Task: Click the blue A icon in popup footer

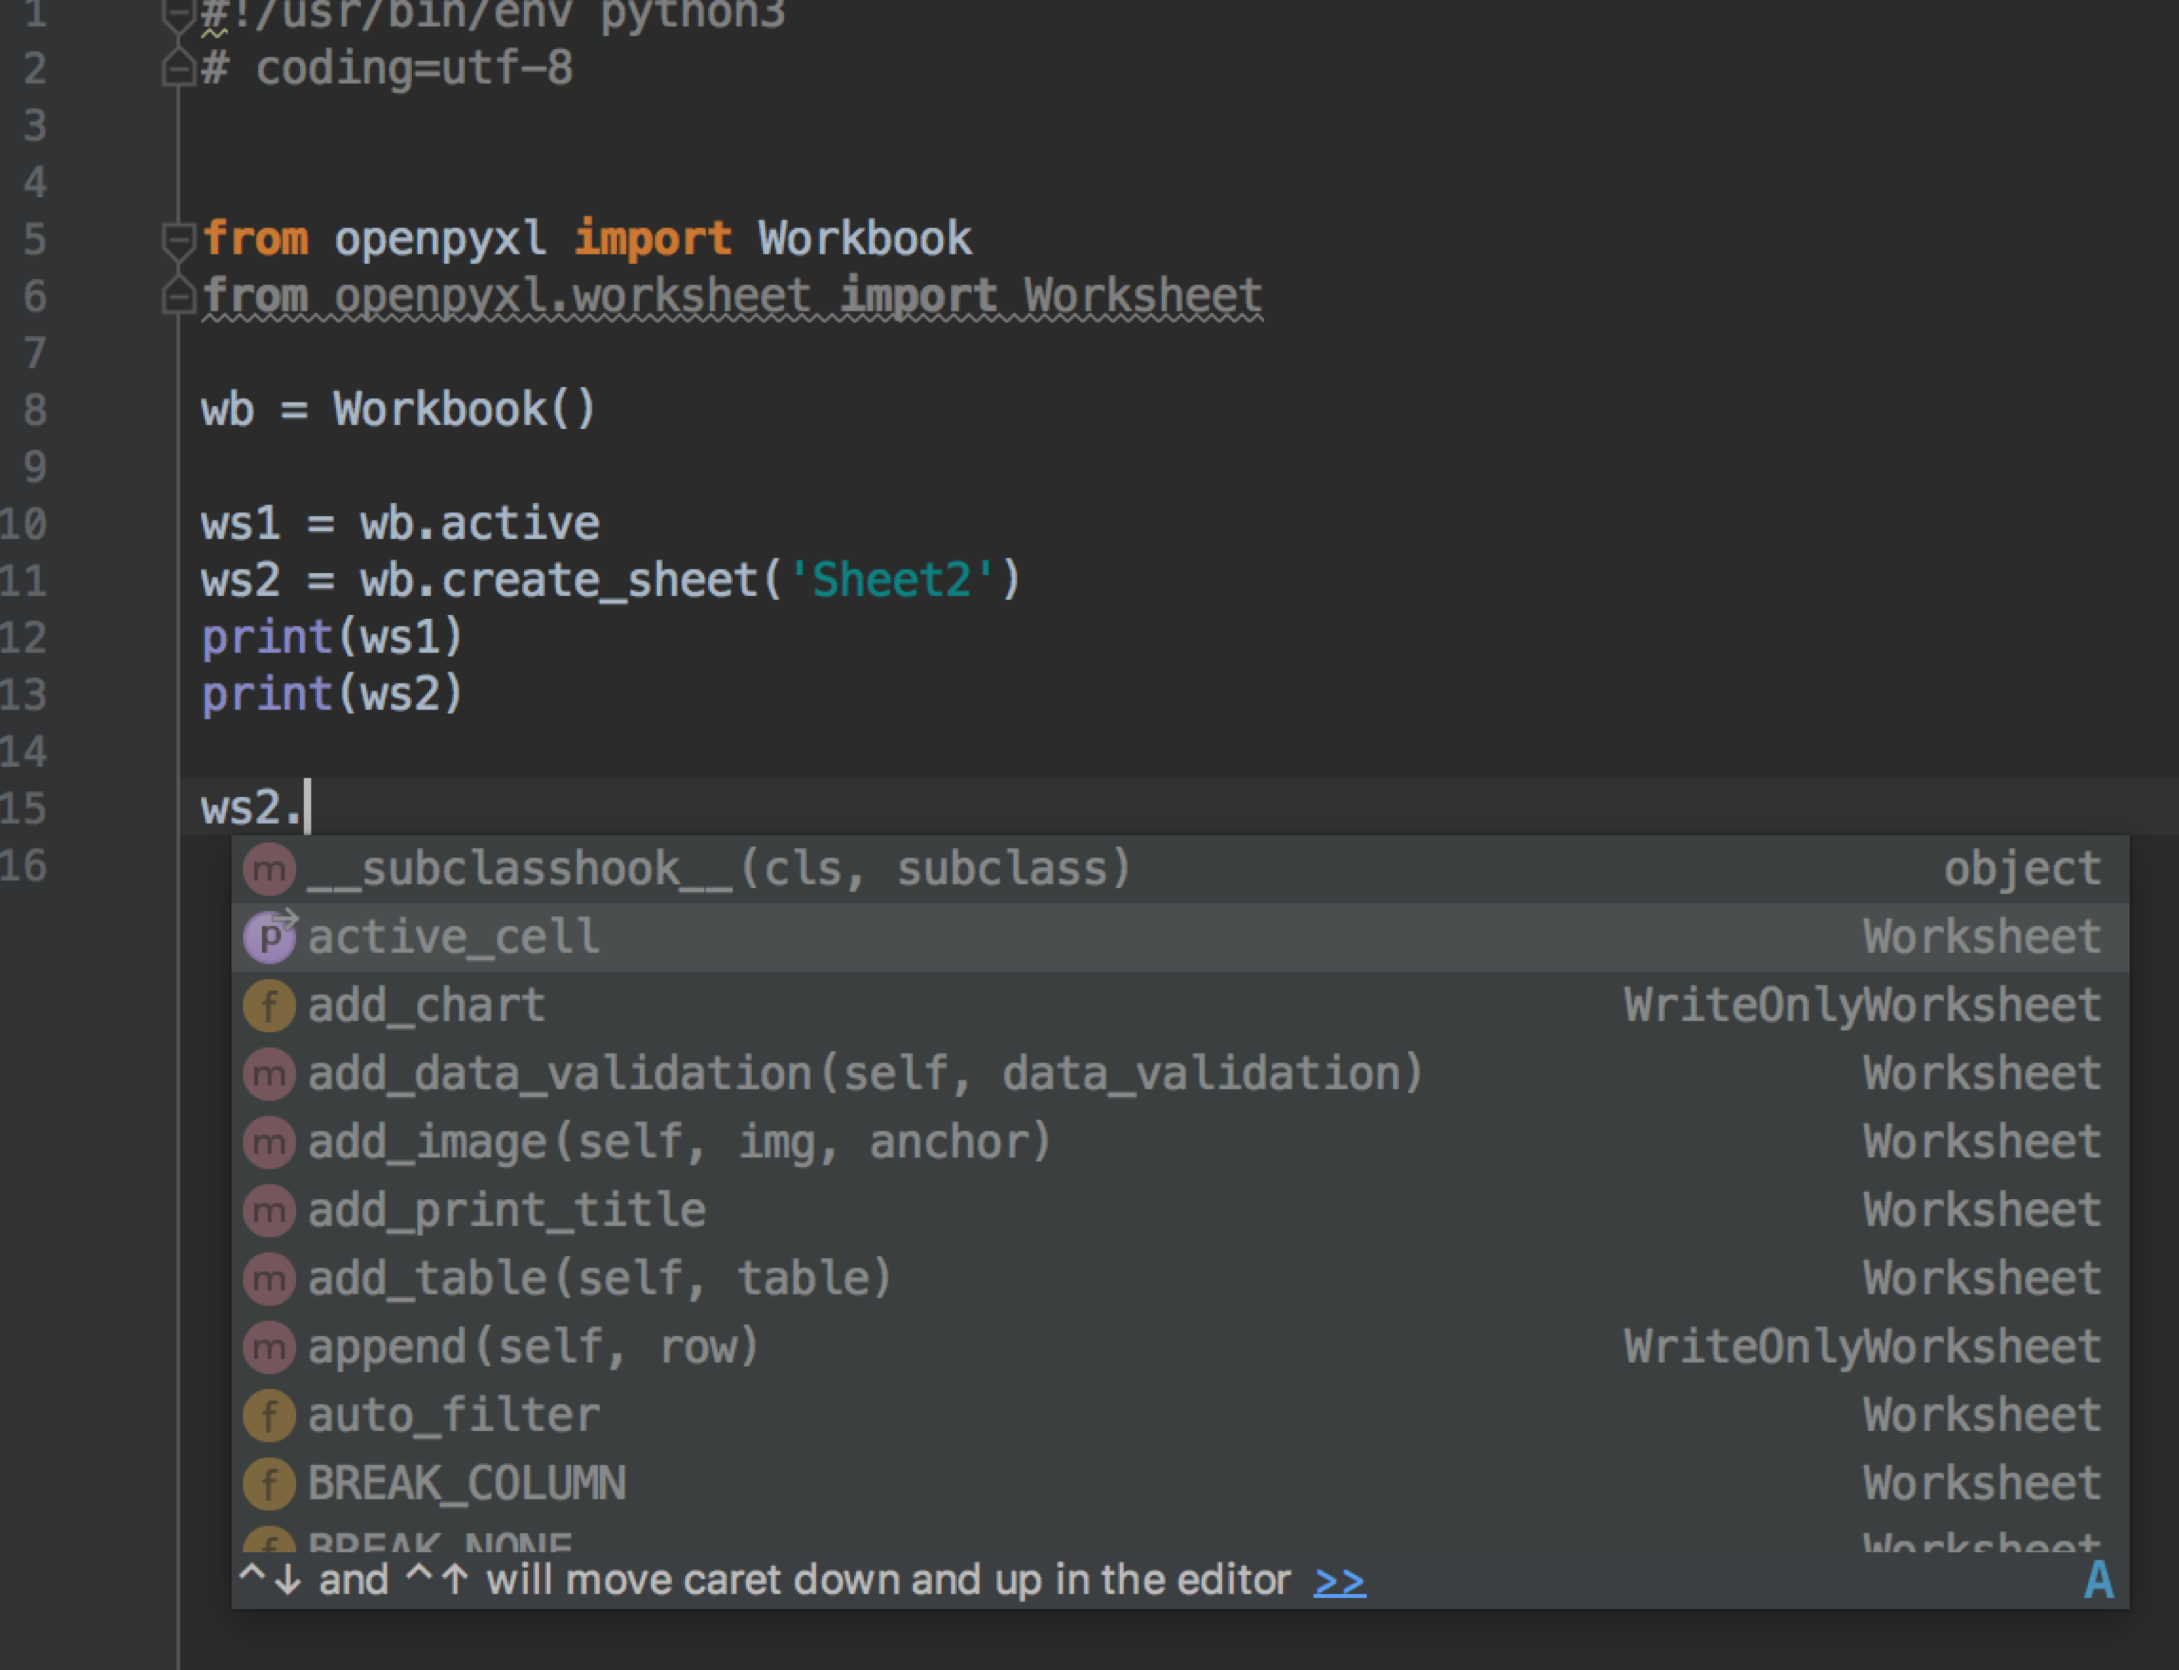Action: pyautogui.click(x=2098, y=1581)
